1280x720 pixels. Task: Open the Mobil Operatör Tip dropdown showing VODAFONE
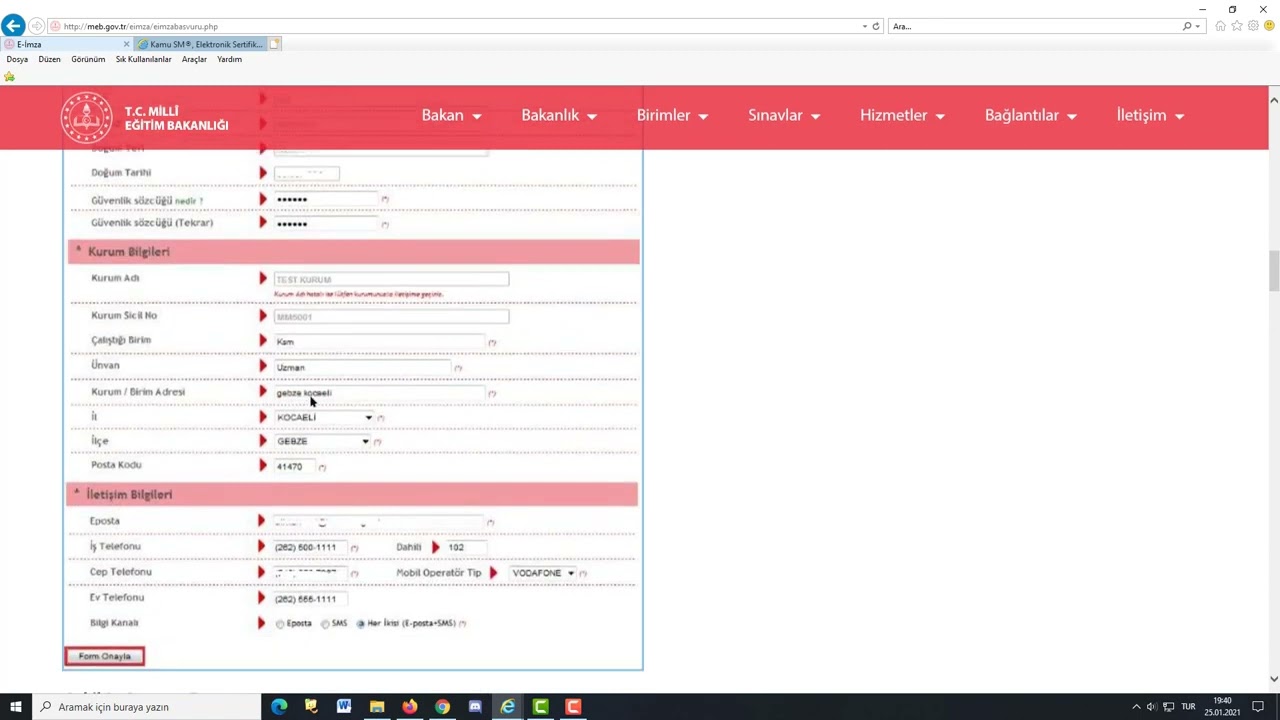point(542,573)
